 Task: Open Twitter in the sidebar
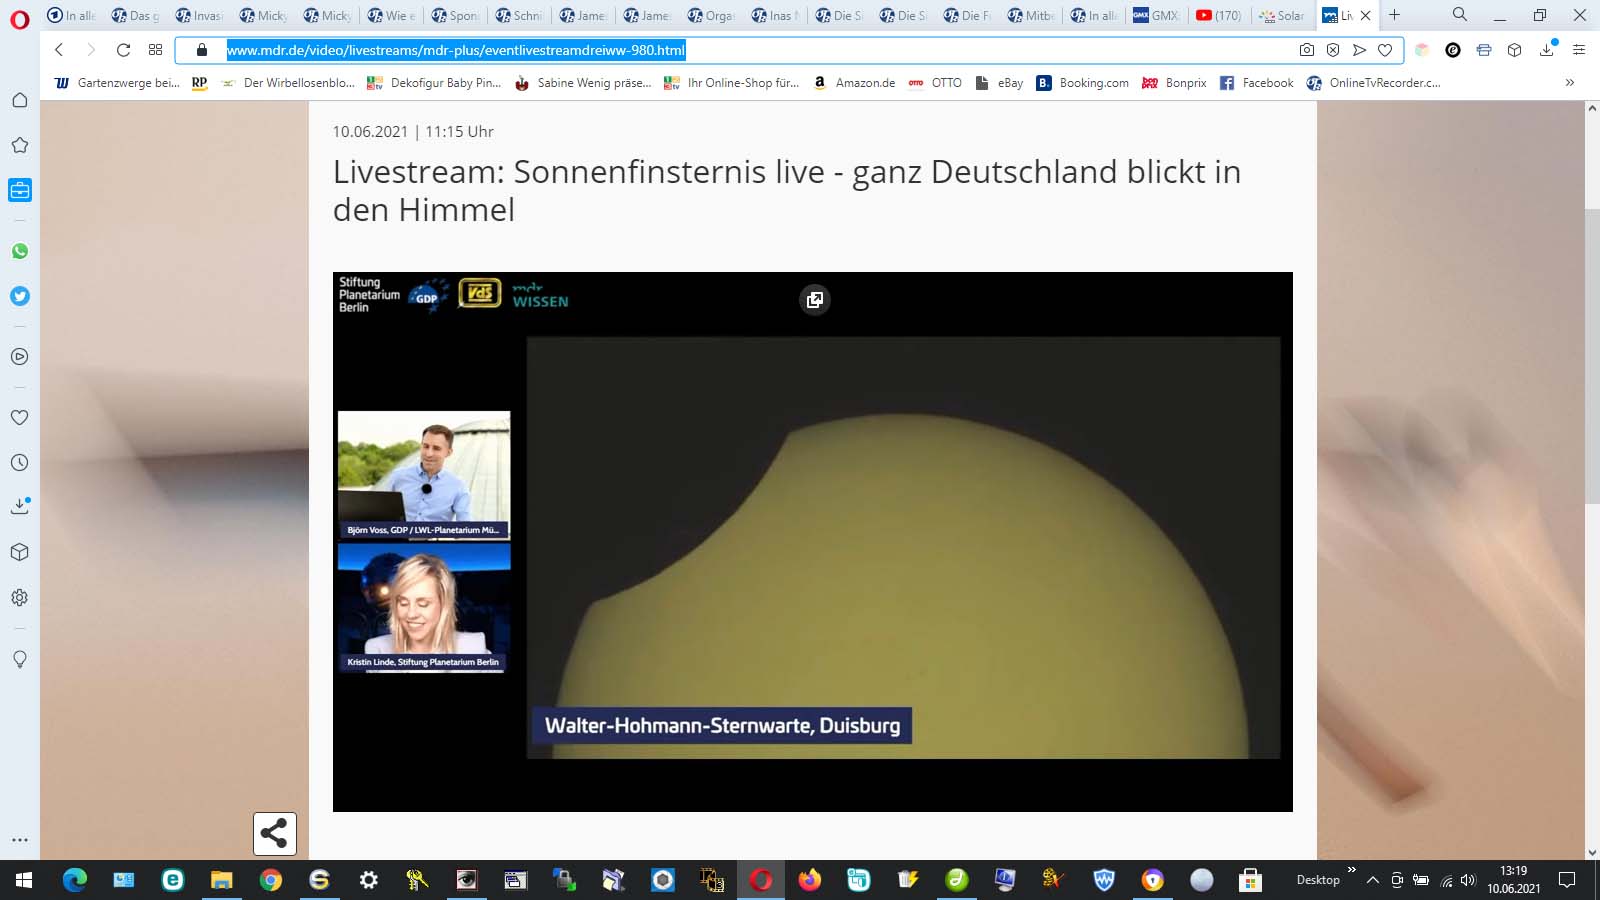[x=19, y=296]
